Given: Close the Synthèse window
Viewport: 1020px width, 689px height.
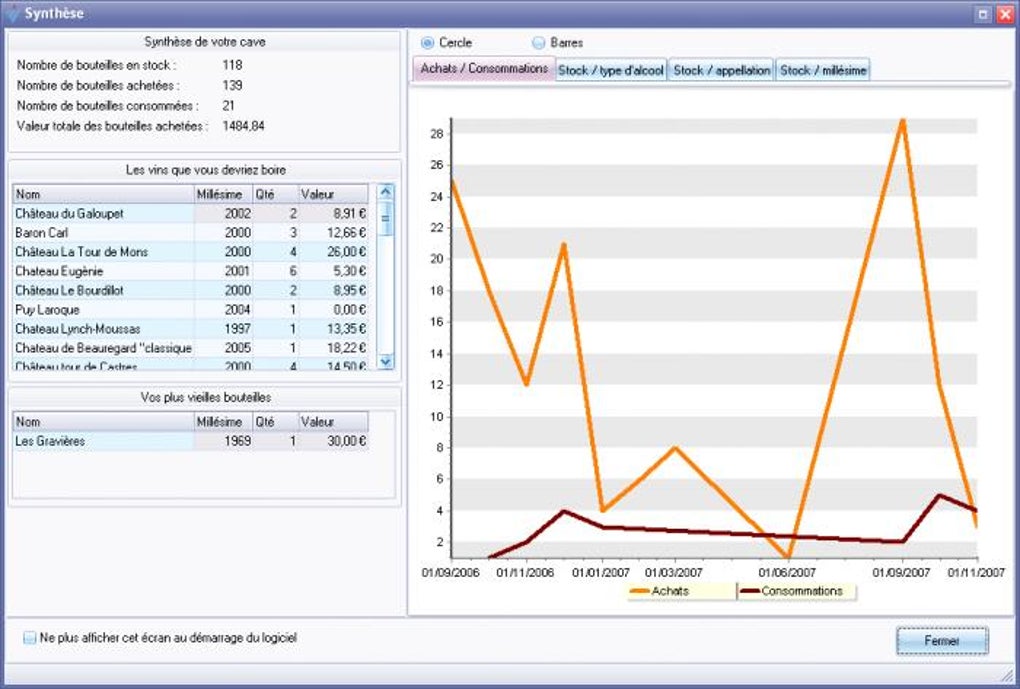Looking at the screenshot, I should coord(1004,14).
